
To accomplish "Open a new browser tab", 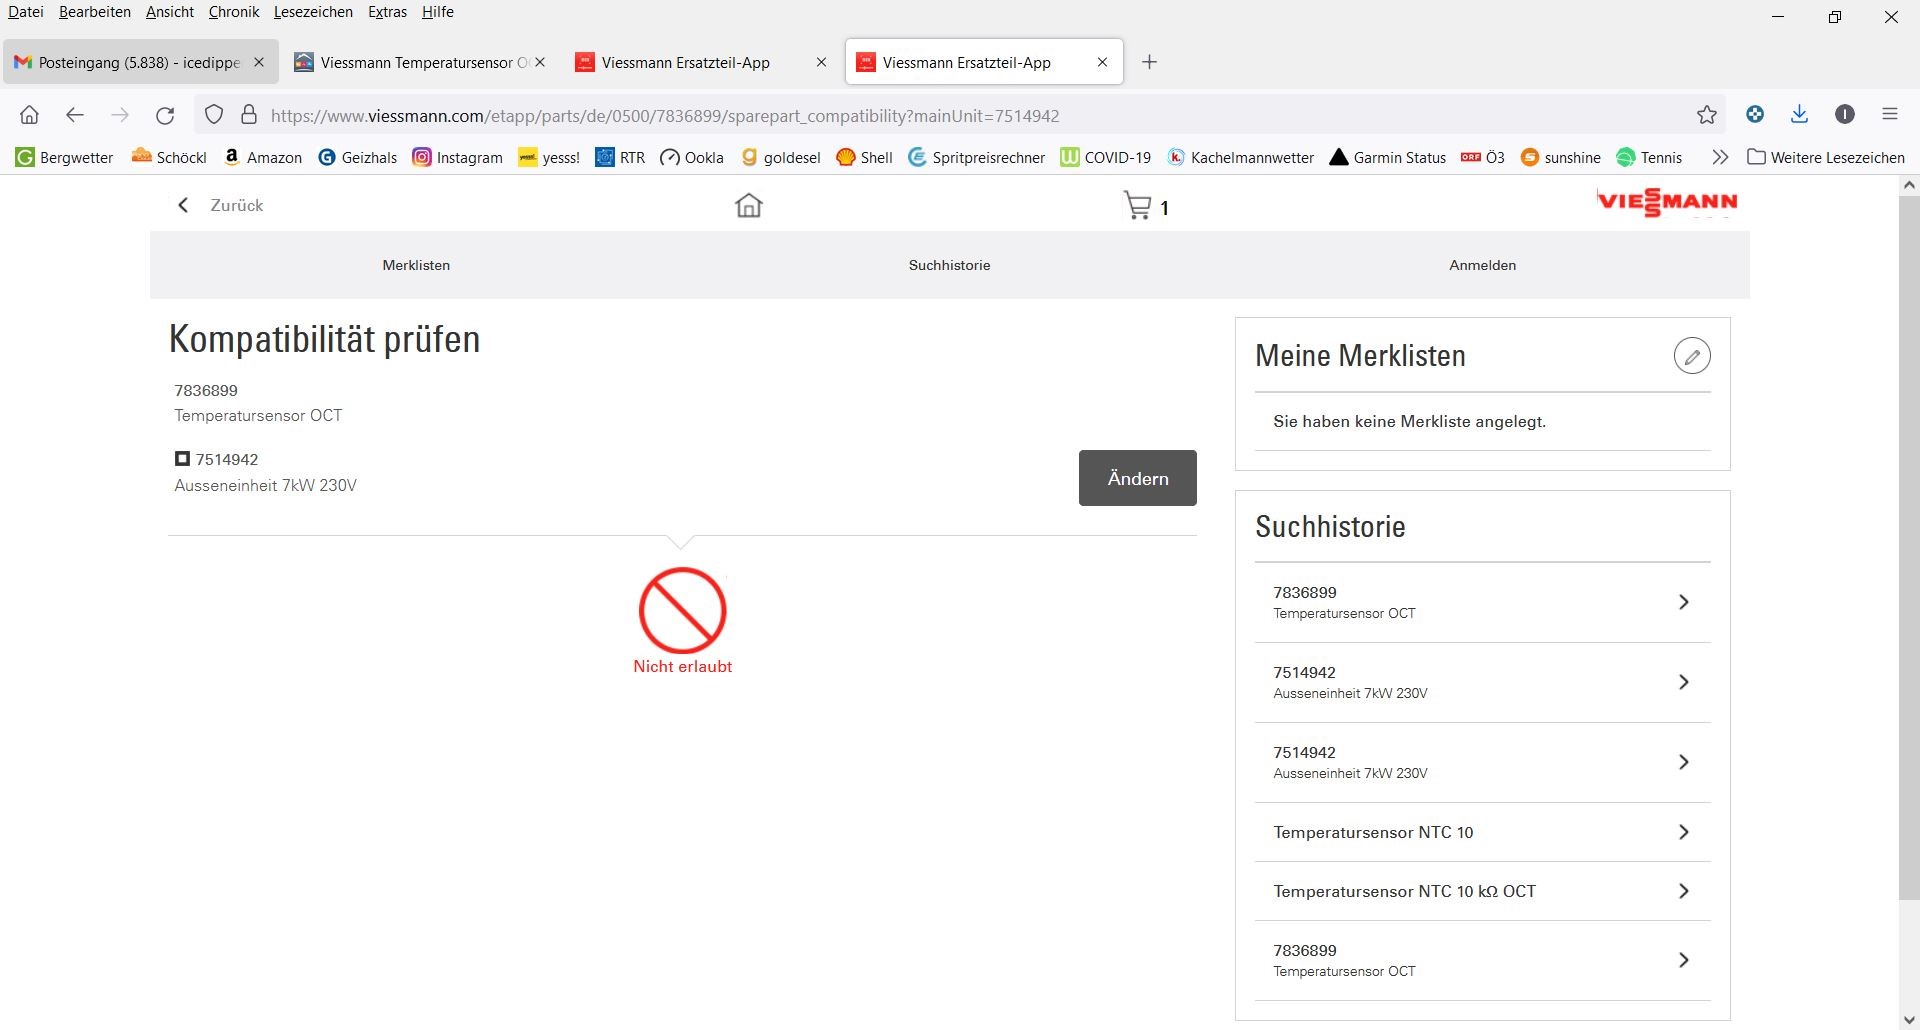I will 1149,62.
